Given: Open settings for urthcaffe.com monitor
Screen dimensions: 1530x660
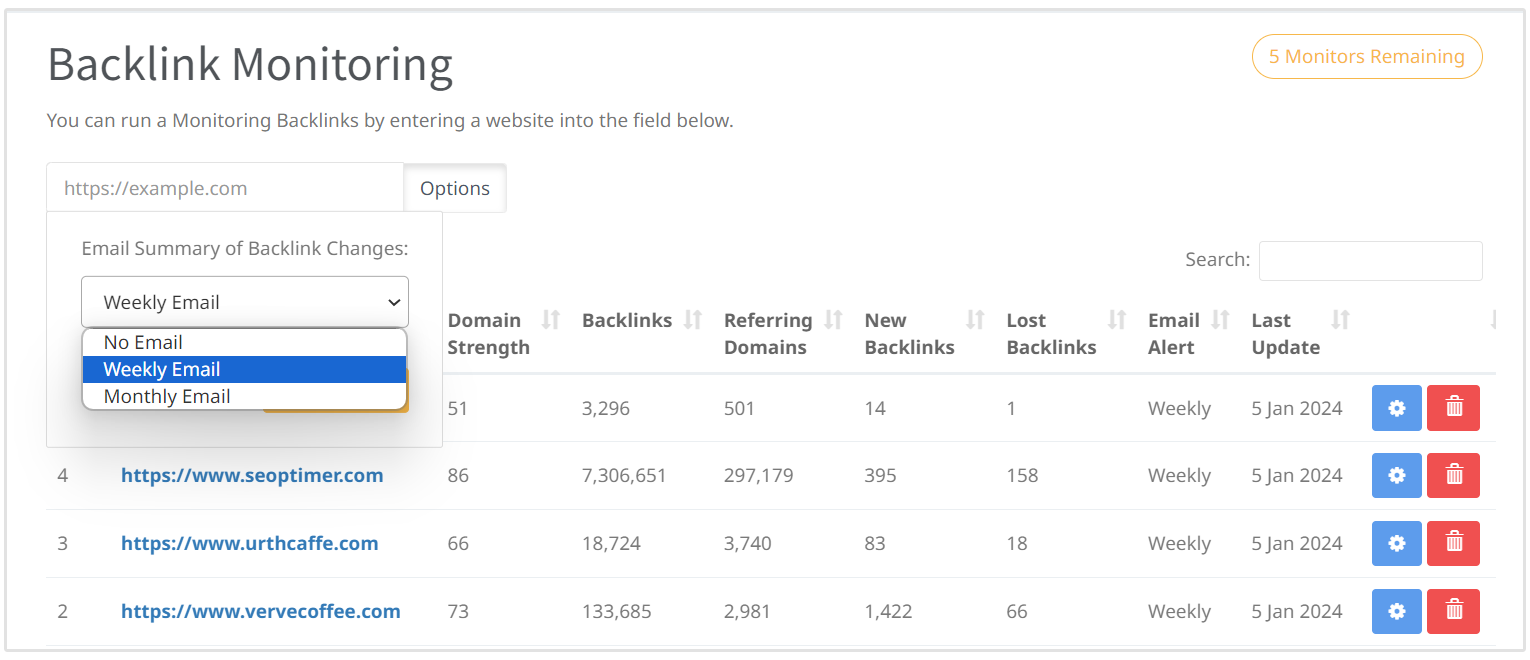Looking at the screenshot, I should click(1396, 544).
